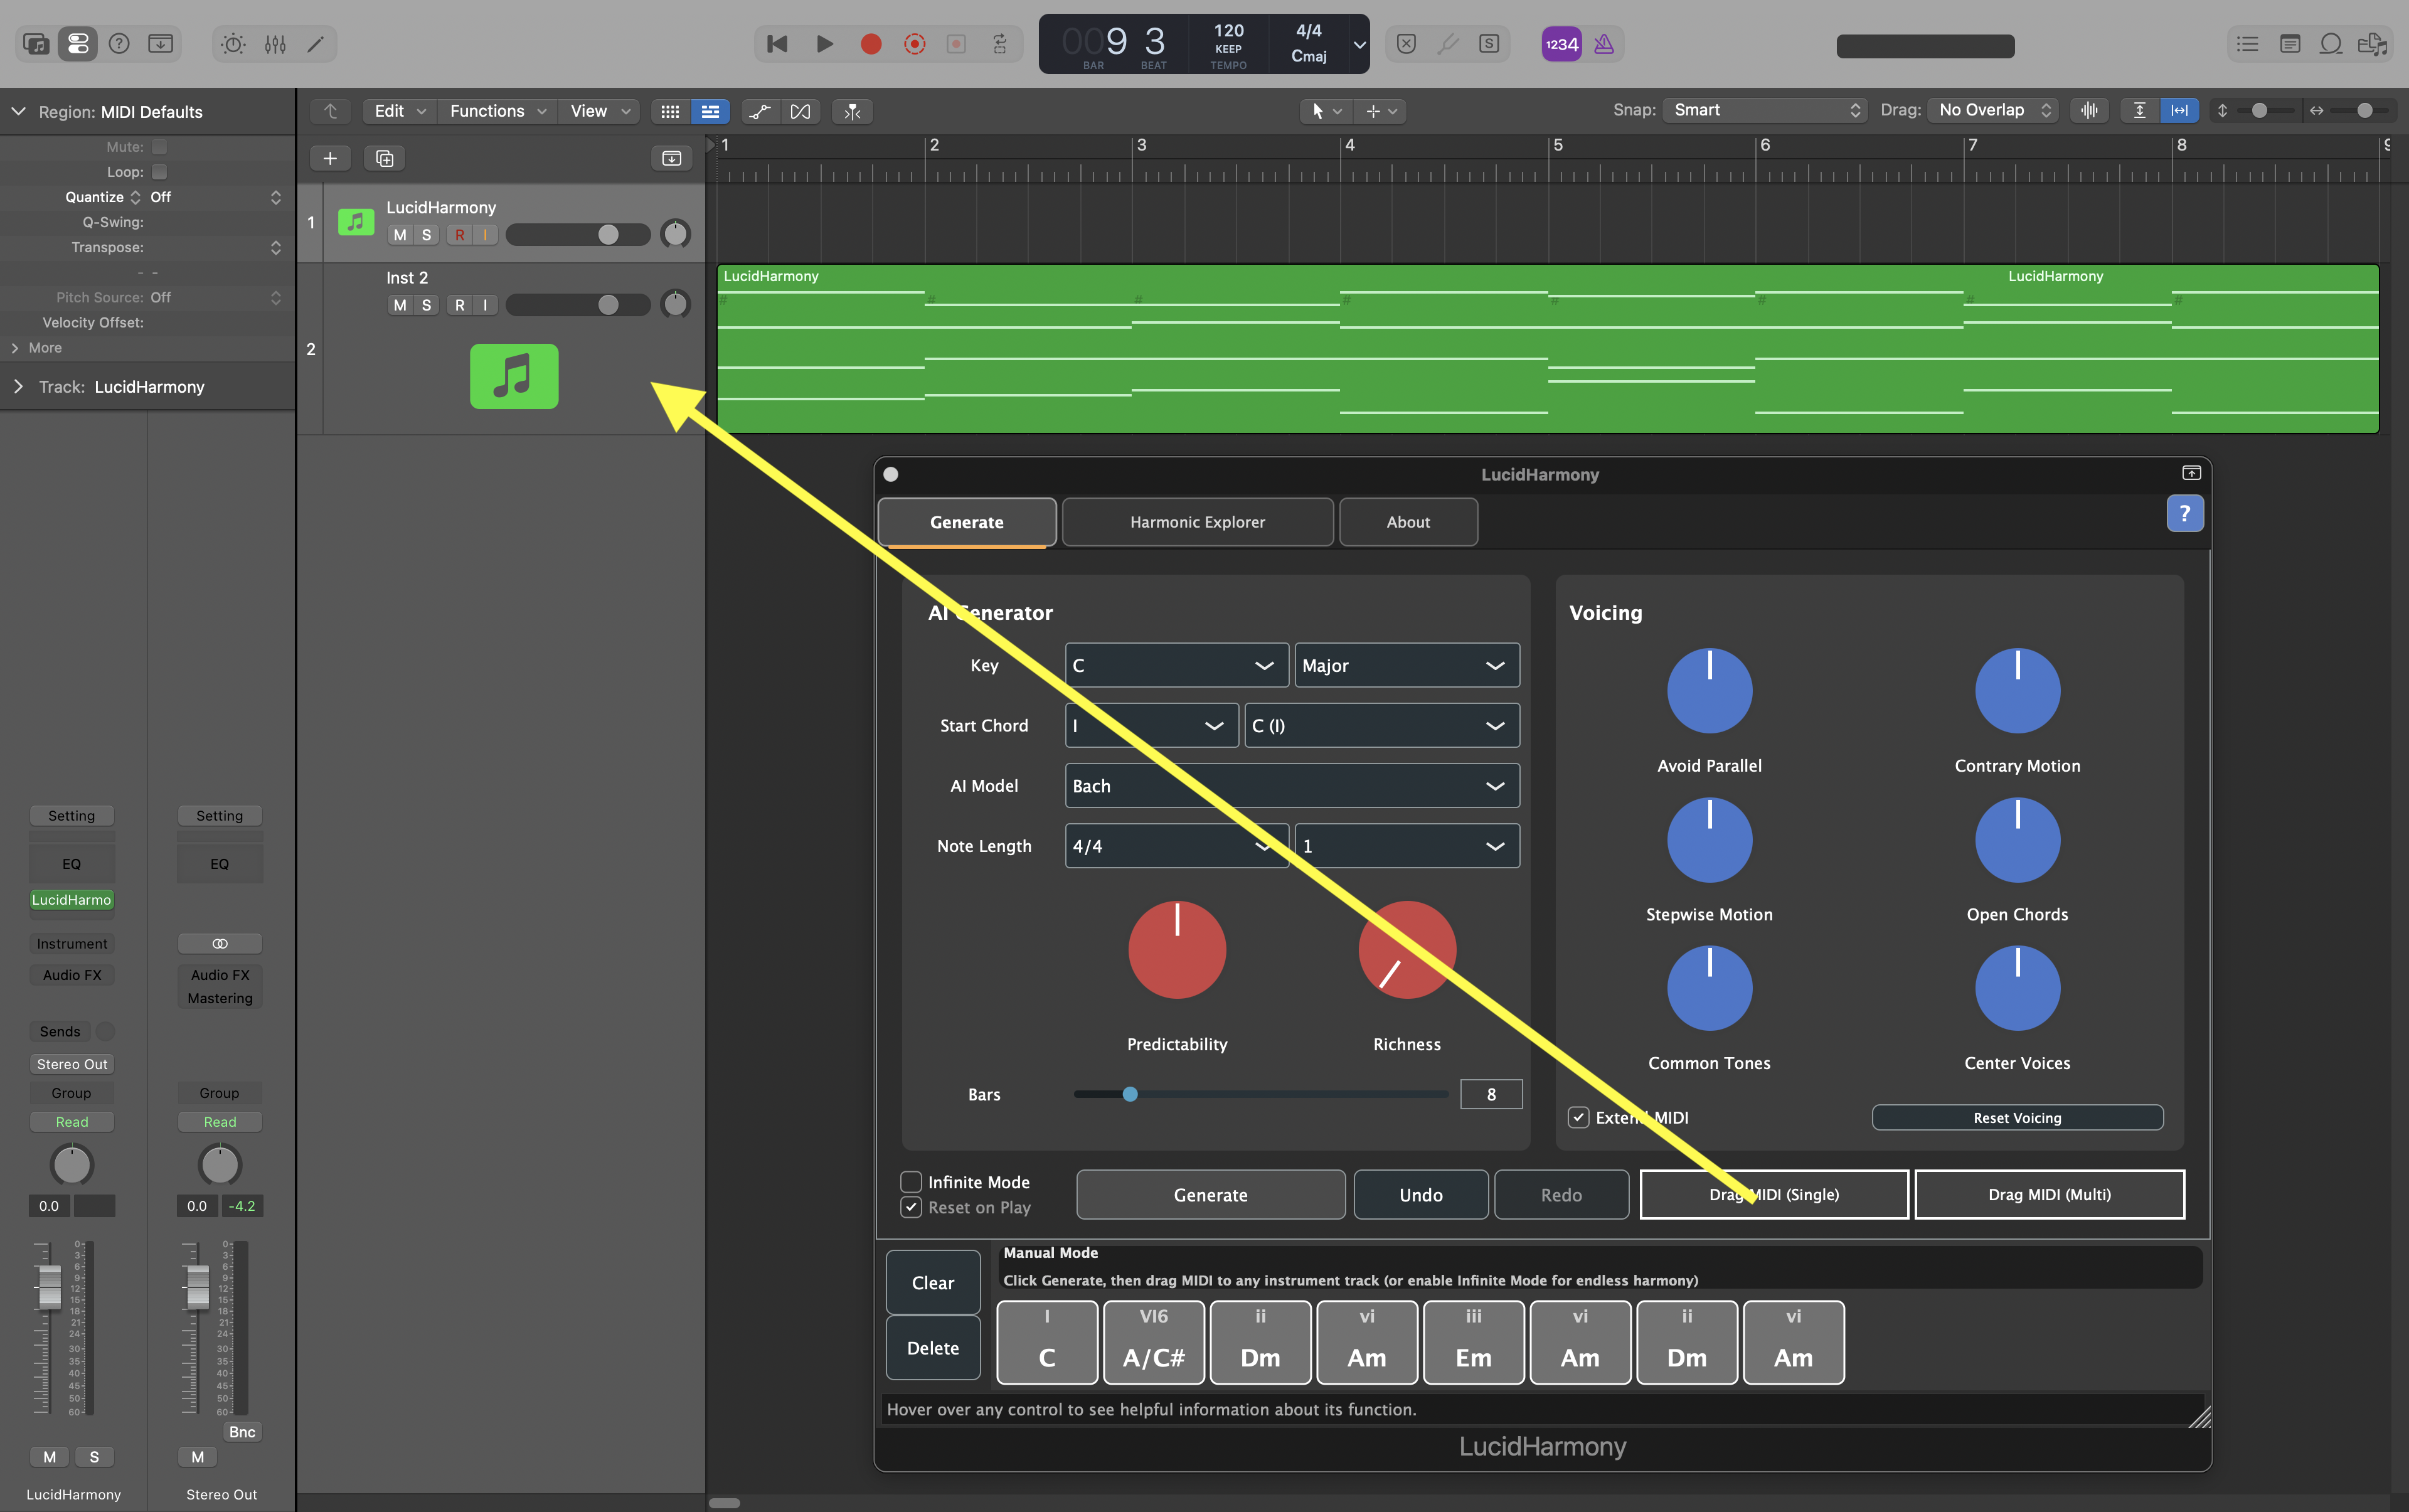Toggle Flex show/hide icon

click(800, 111)
